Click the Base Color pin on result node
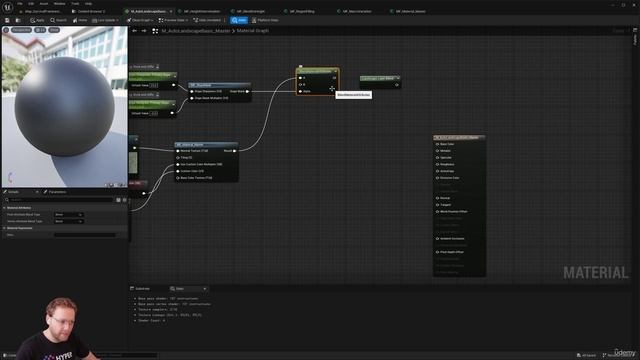 pos(437,144)
